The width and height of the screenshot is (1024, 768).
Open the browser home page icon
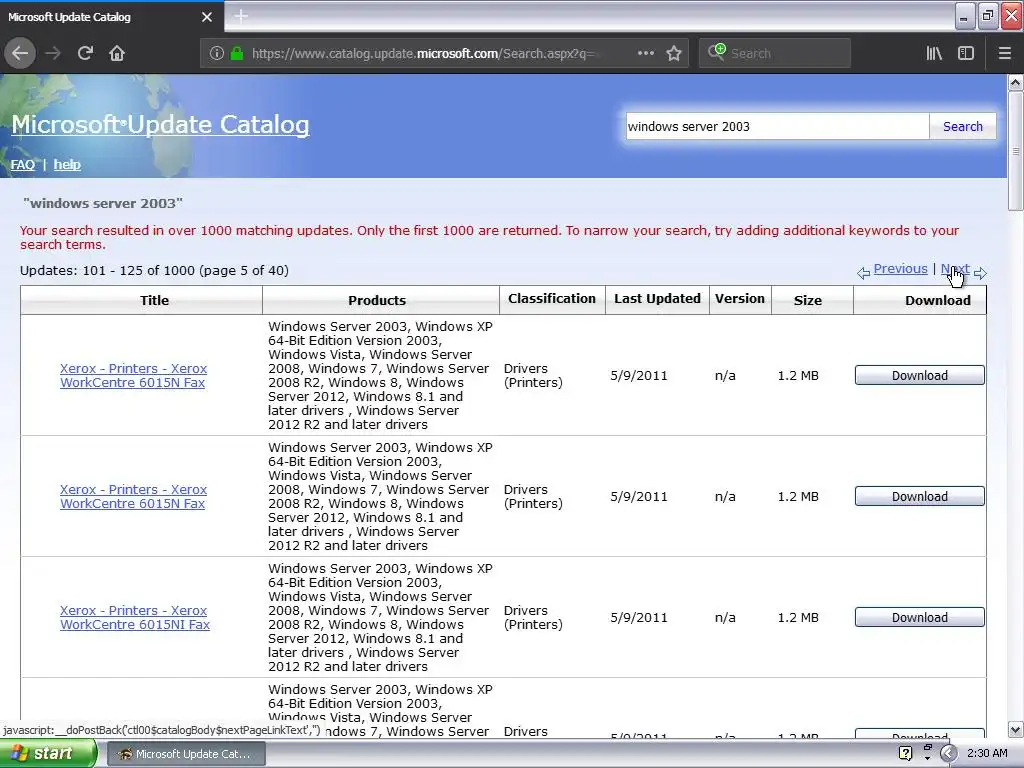(x=117, y=53)
